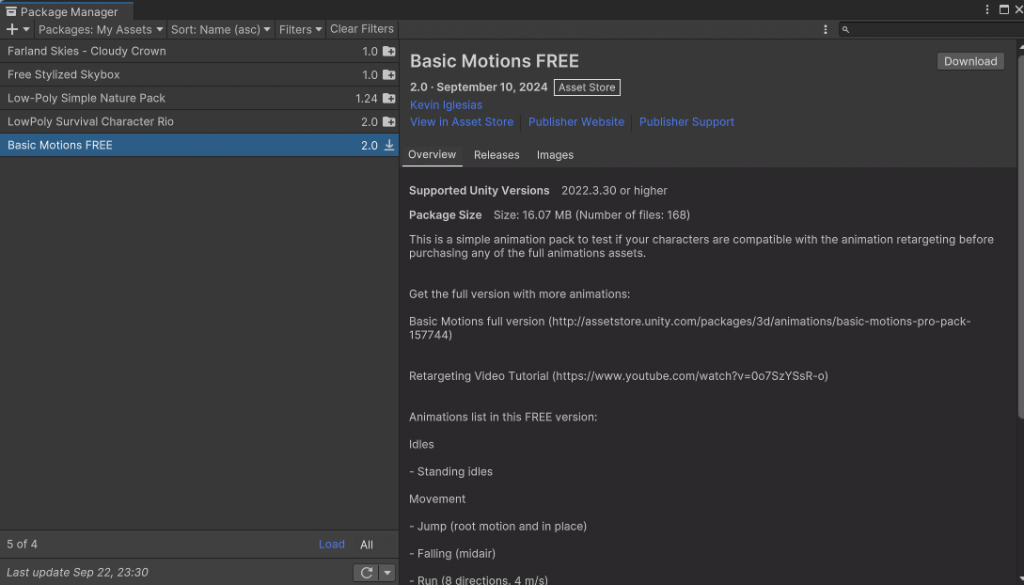Click the refresh package list icon
The height and width of the screenshot is (585, 1024).
coord(366,573)
